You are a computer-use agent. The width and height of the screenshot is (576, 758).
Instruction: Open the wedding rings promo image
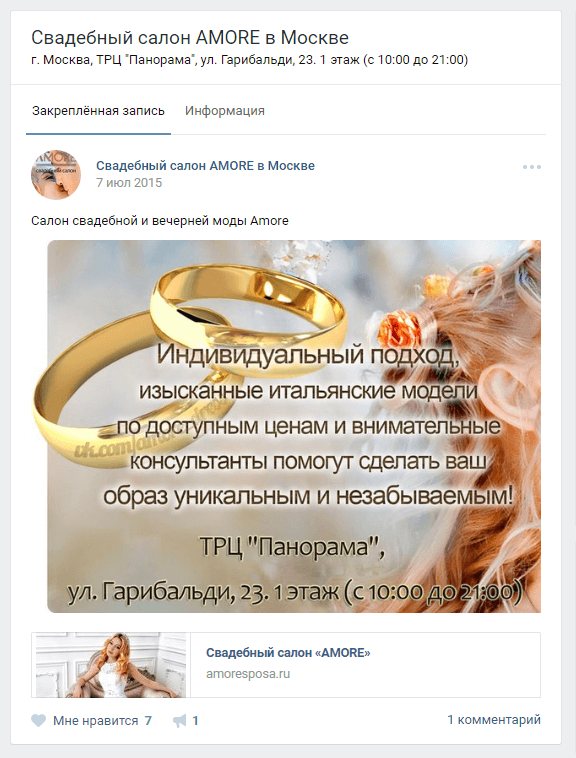(294, 426)
